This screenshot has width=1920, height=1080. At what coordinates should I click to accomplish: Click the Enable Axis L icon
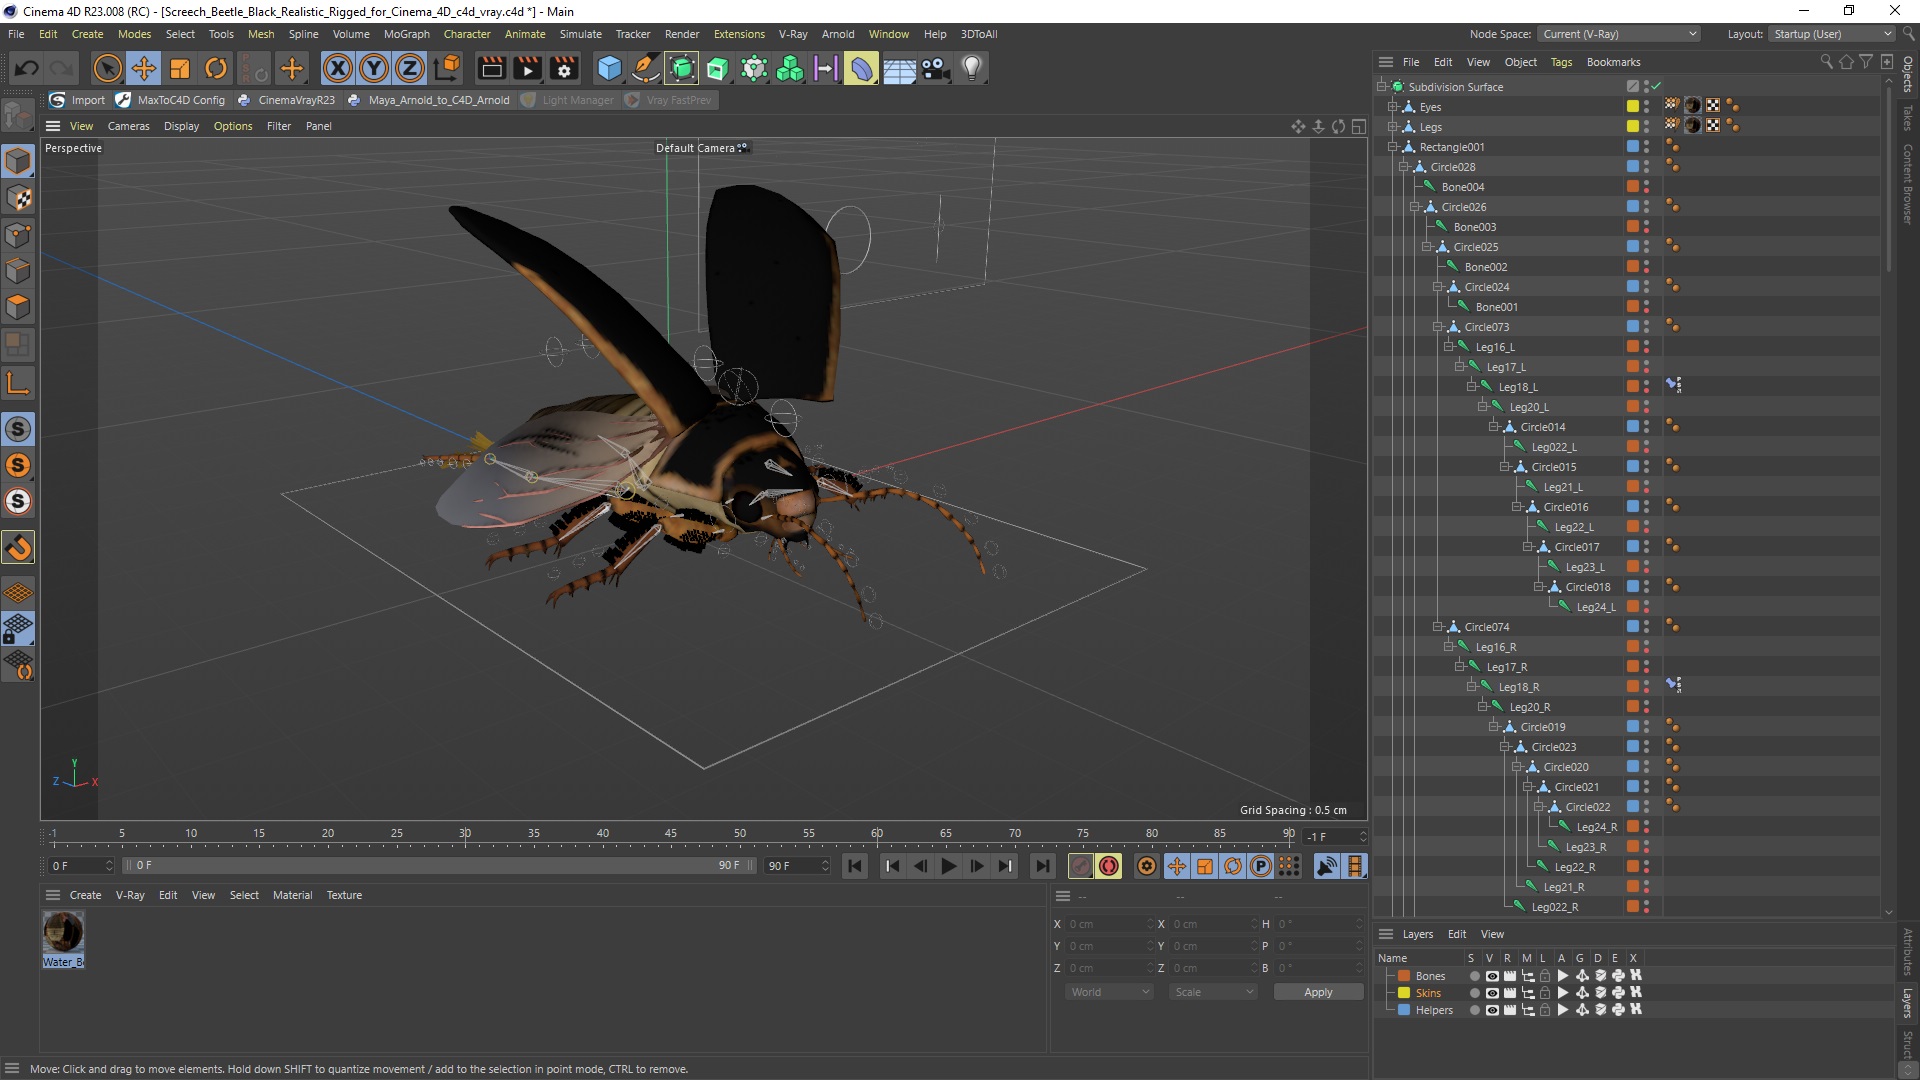[18, 383]
